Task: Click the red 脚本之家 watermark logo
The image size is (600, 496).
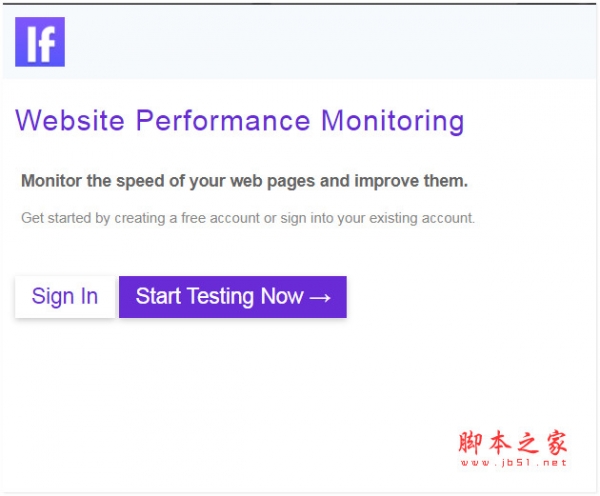Action: (x=513, y=443)
